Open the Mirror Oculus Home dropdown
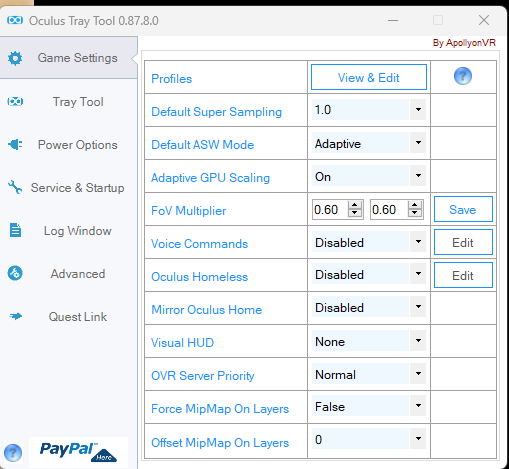This screenshot has width=509, height=469. (418, 307)
